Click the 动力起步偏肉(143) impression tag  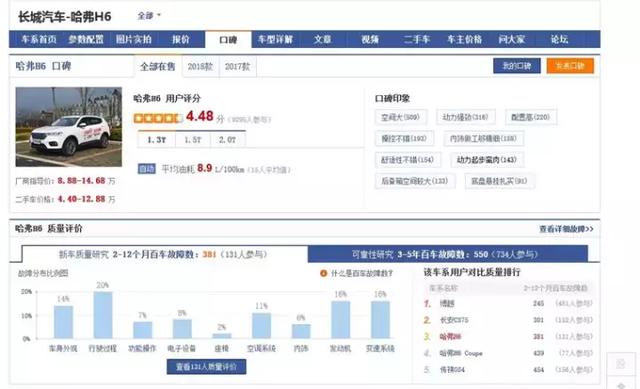tap(487, 160)
